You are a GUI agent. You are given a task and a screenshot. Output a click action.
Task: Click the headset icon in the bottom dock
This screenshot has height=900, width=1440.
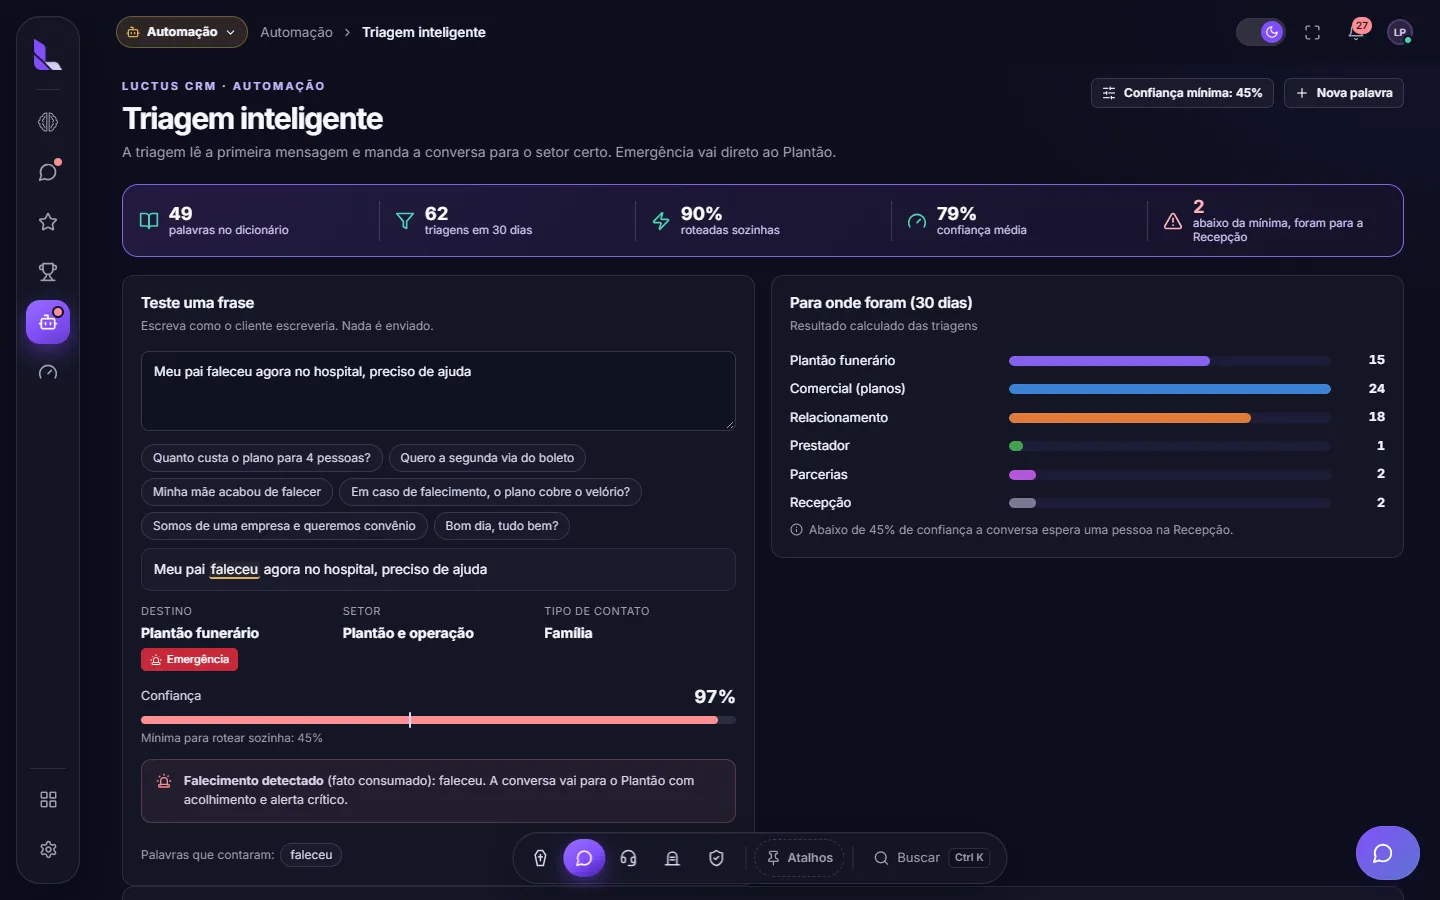[x=628, y=858]
